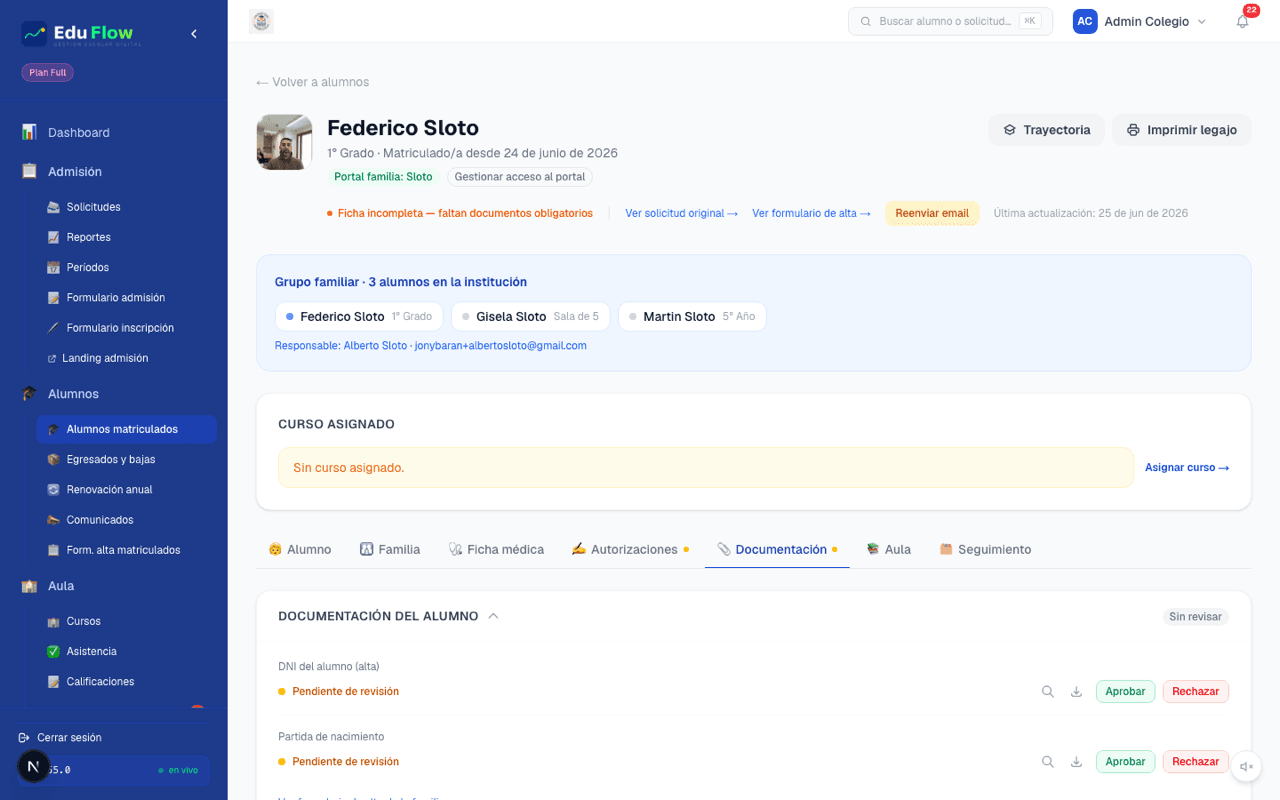The width and height of the screenshot is (1280, 800).
Task: Download the DNI del alumno document
Action: tap(1076, 691)
